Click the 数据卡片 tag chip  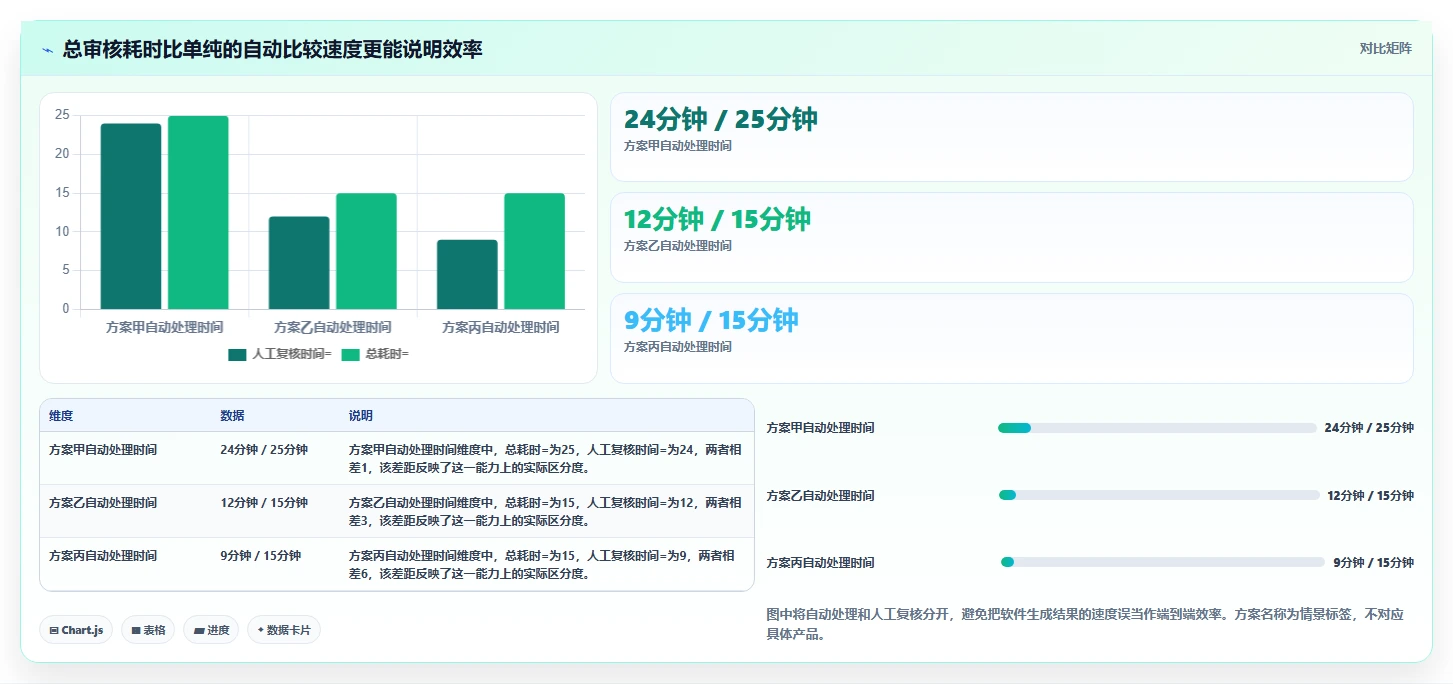click(284, 630)
